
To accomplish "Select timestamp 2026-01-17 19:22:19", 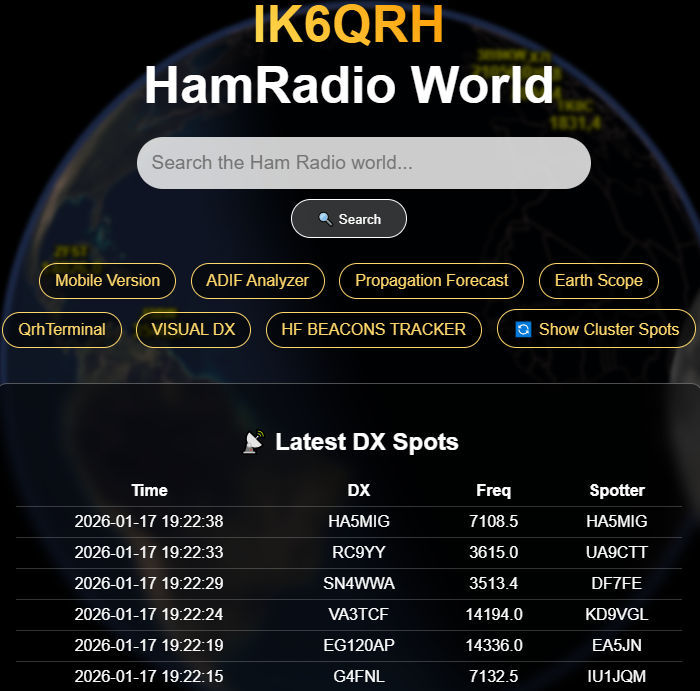I will click(x=149, y=645).
